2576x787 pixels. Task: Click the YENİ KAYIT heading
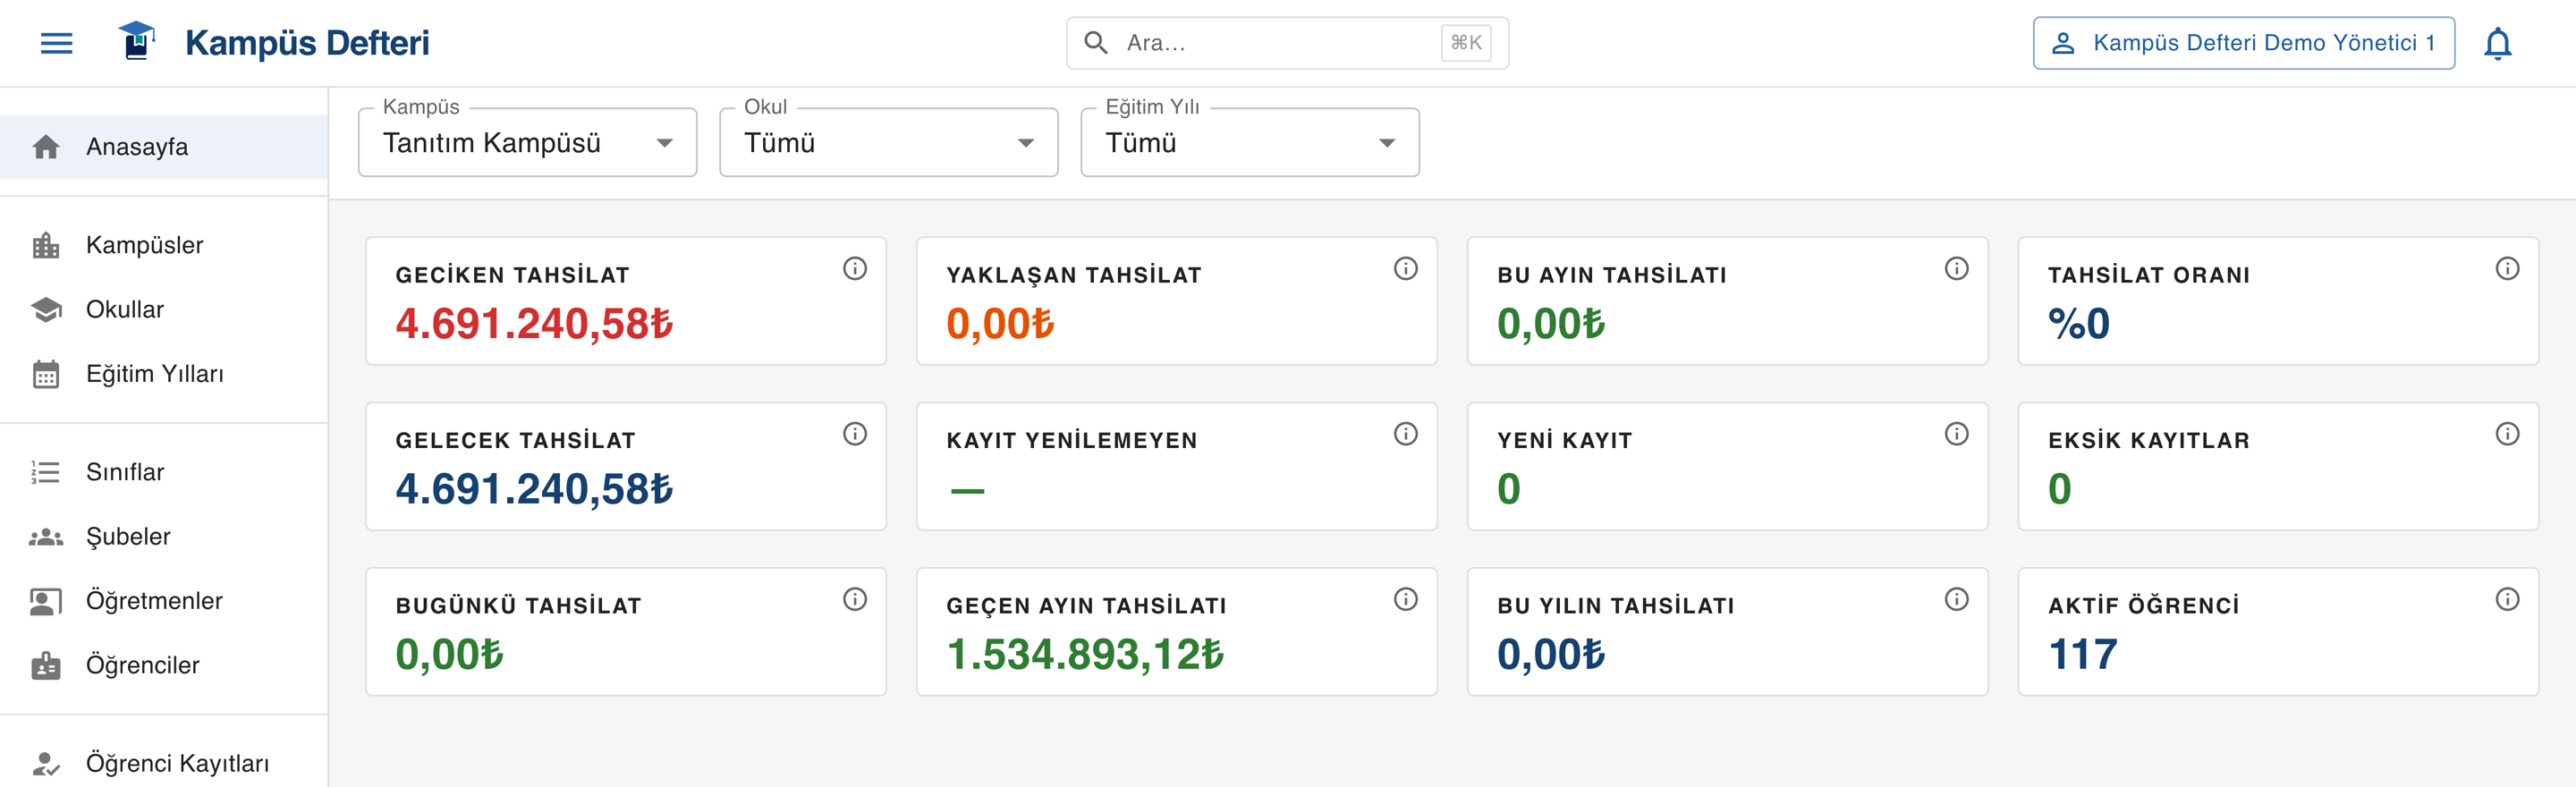[x=1564, y=440]
